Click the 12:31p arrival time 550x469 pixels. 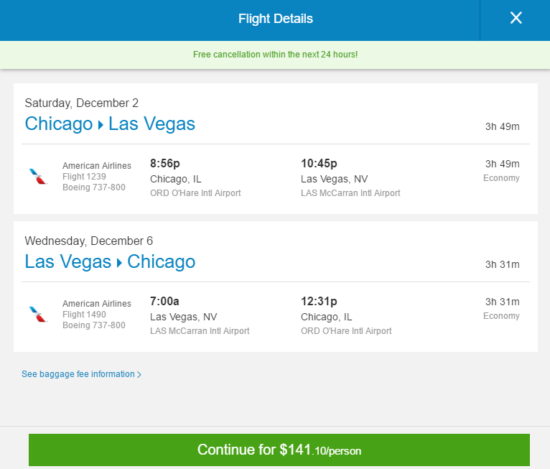click(319, 301)
